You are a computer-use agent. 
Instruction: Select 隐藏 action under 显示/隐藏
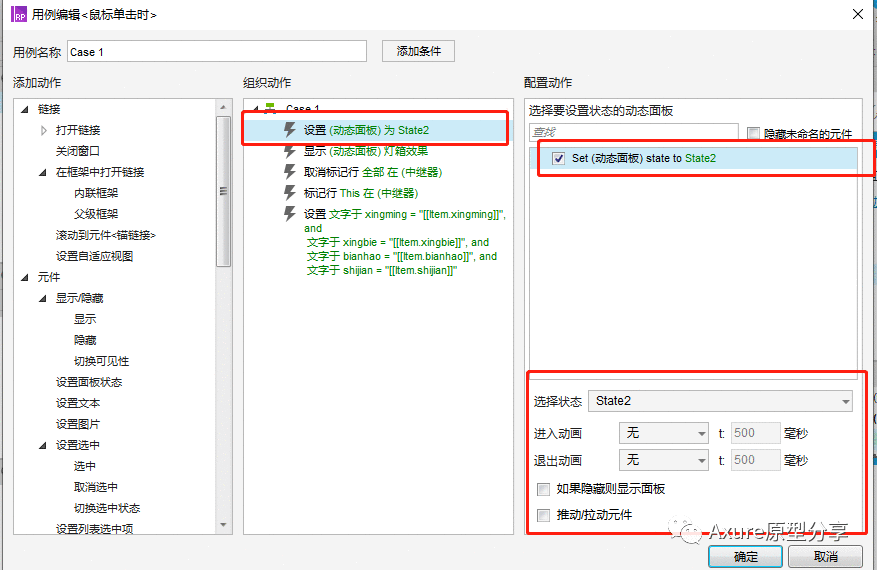coord(85,340)
